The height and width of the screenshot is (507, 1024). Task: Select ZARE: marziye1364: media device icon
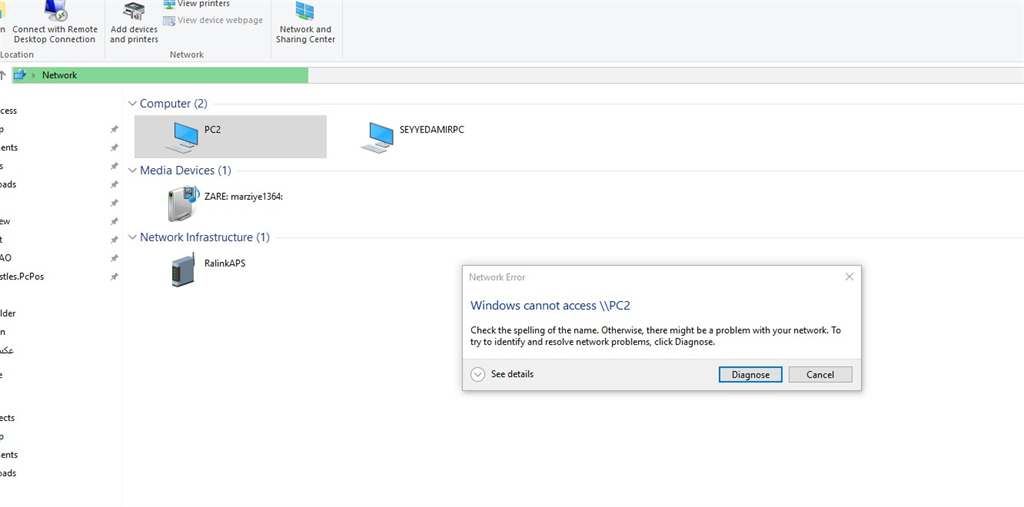tap(182, 203)
